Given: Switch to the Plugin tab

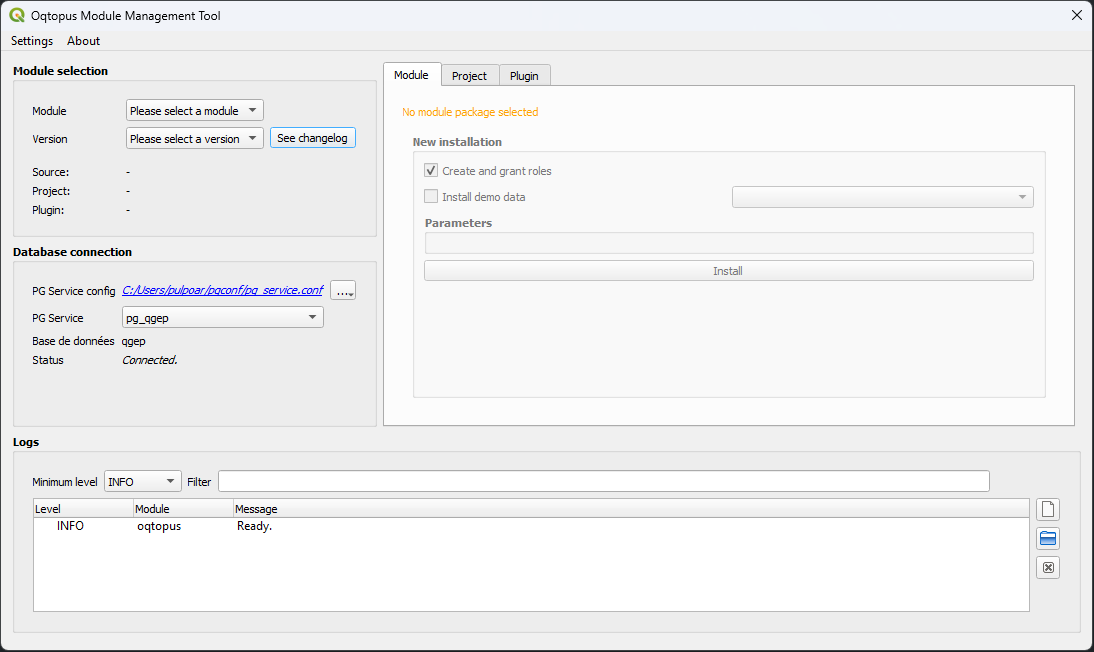Looking at the screenshot, I should pyautogui.click(x=524, y=76).
